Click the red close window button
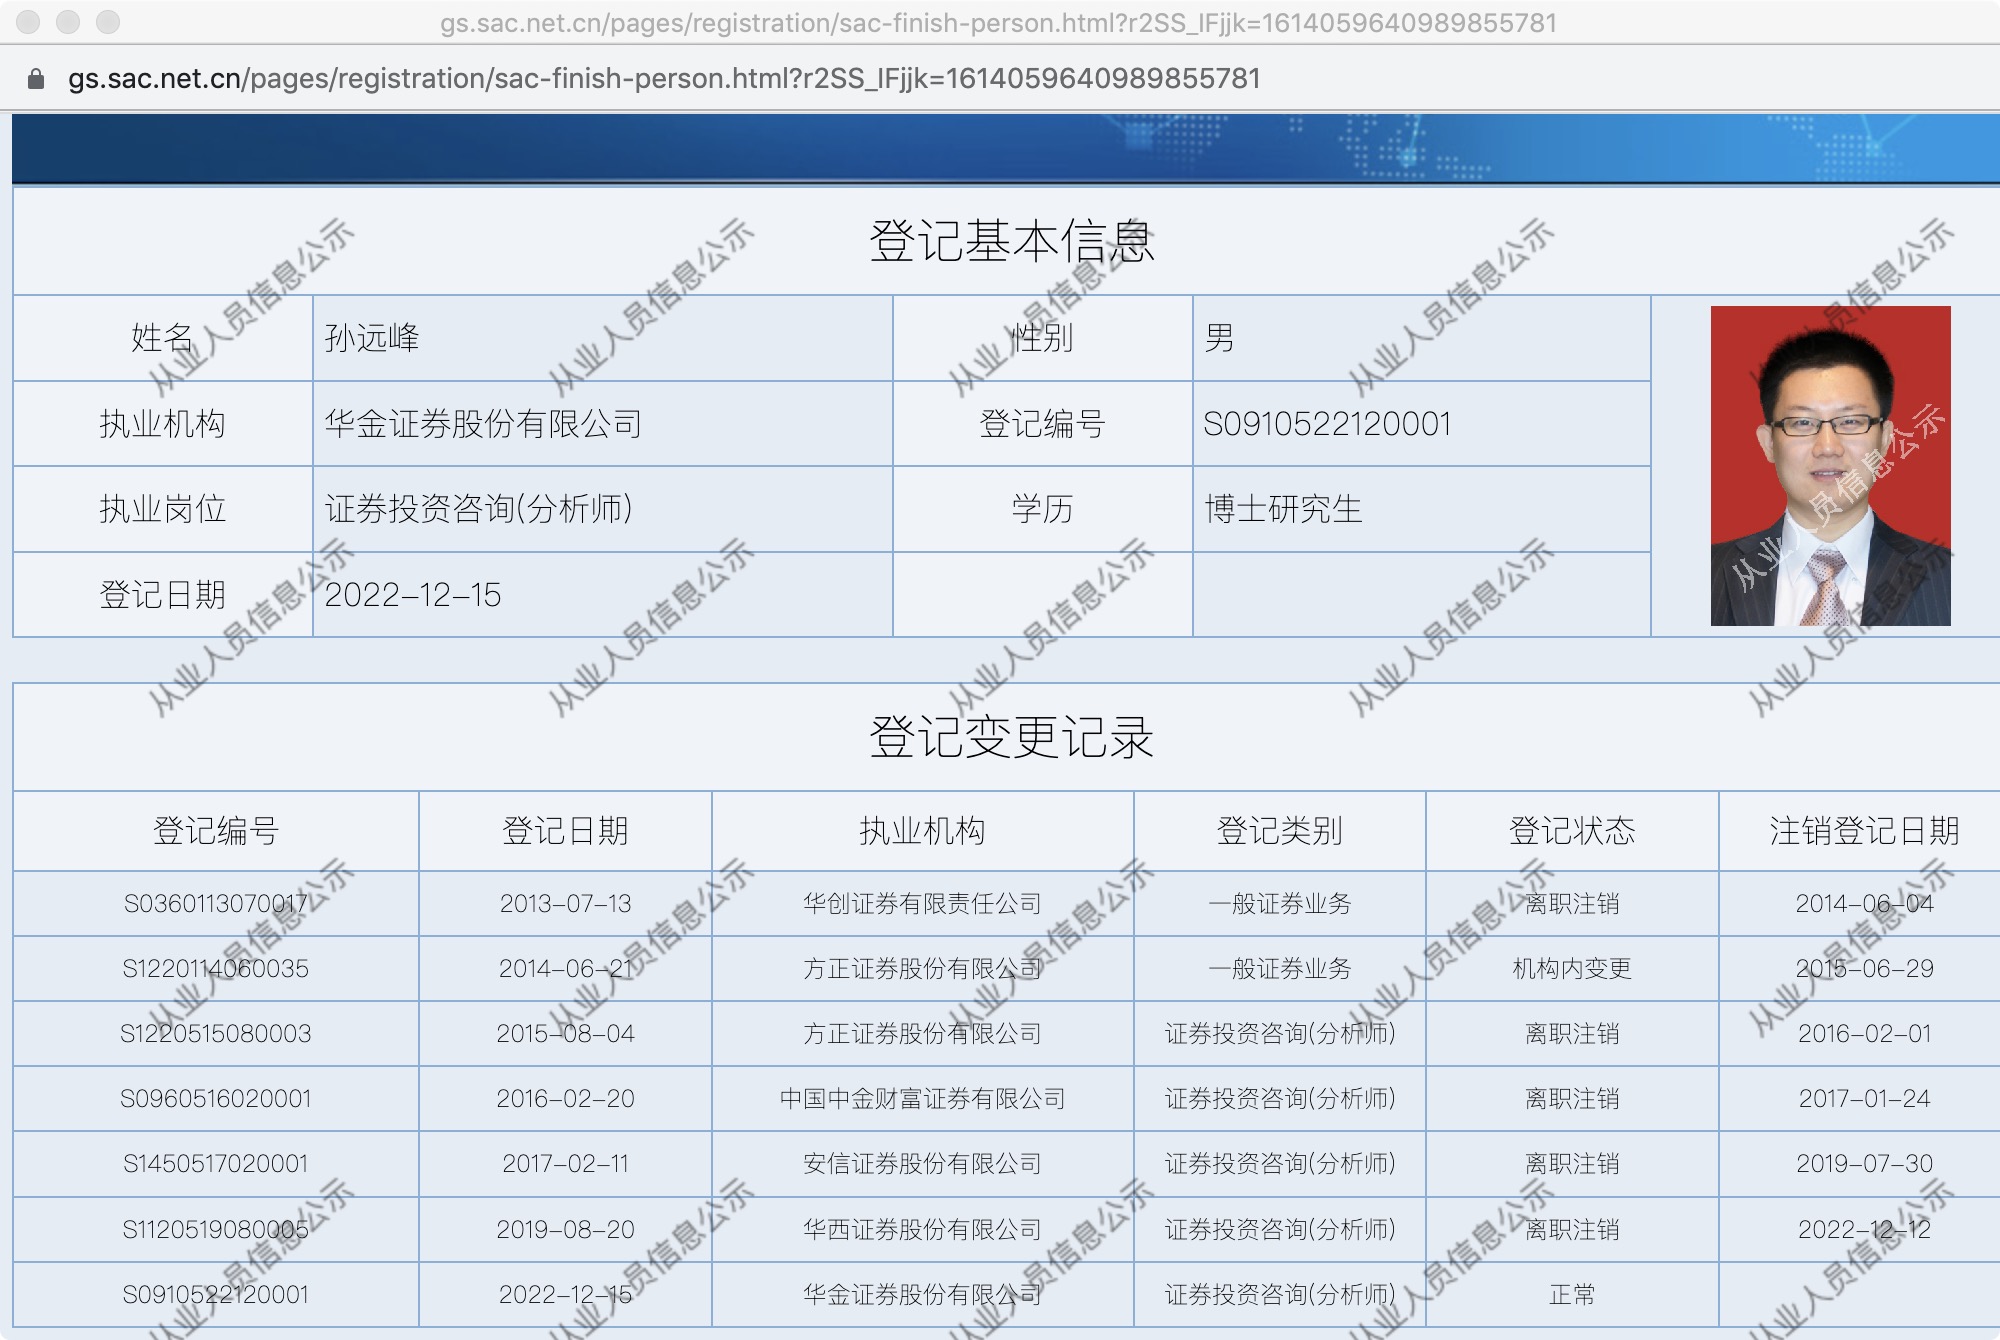This screenshot has width=2000, height=1340. [28, 22]
